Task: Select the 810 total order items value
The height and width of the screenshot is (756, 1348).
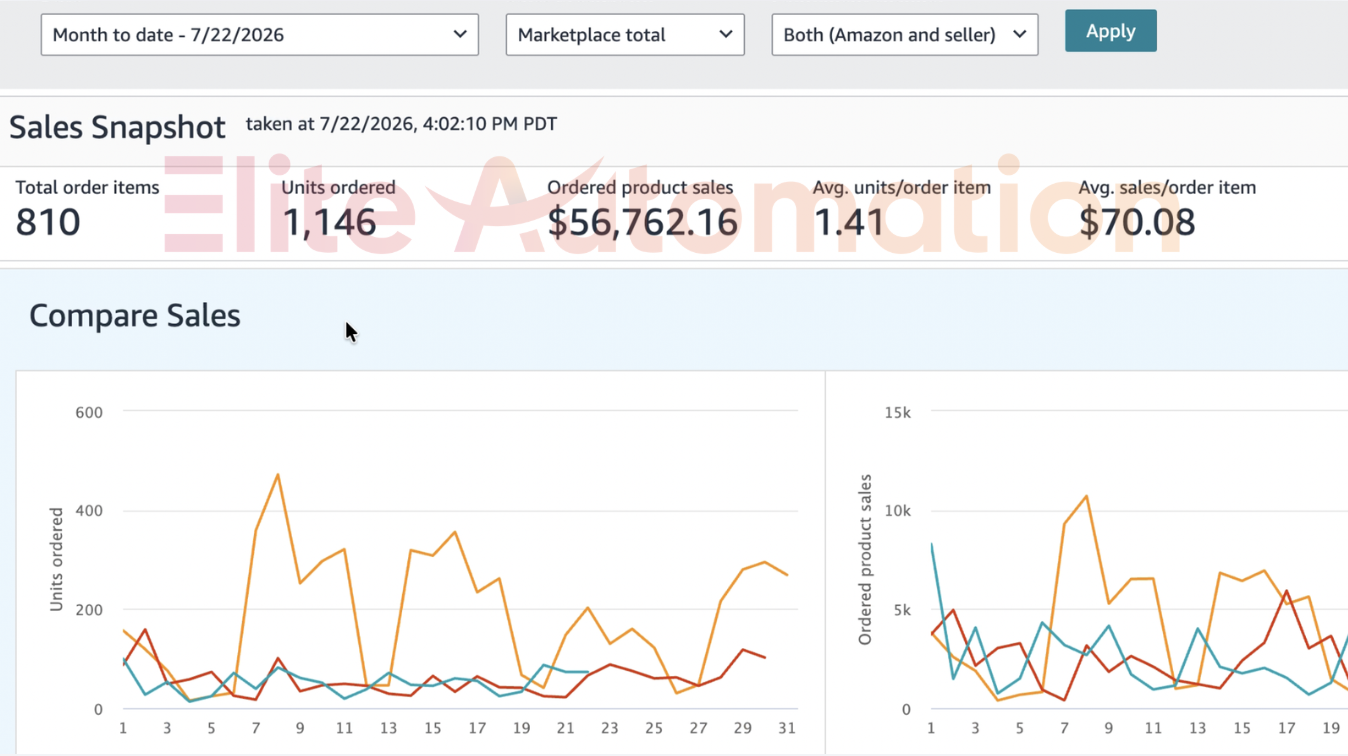Action: (48, 222)
